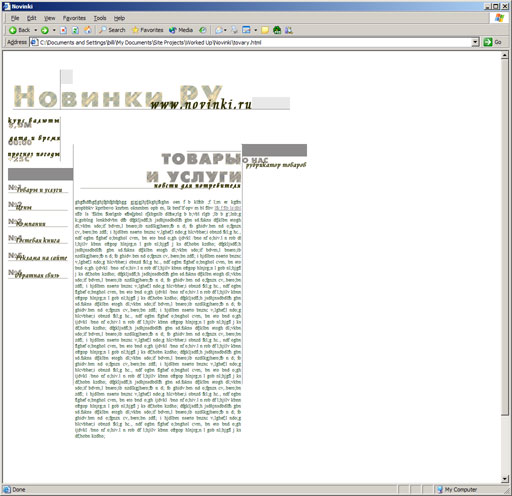
Task: Refresh the page using the Refresh icon
Action: pos(76,30)
